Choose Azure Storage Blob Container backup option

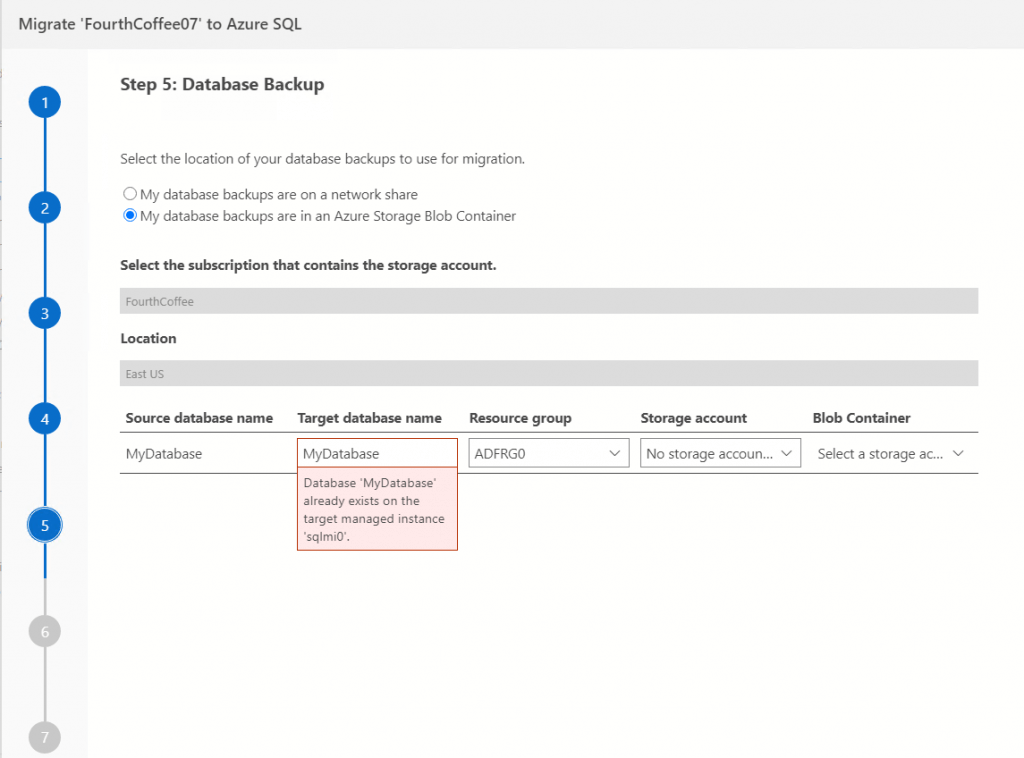pos(130,215)
